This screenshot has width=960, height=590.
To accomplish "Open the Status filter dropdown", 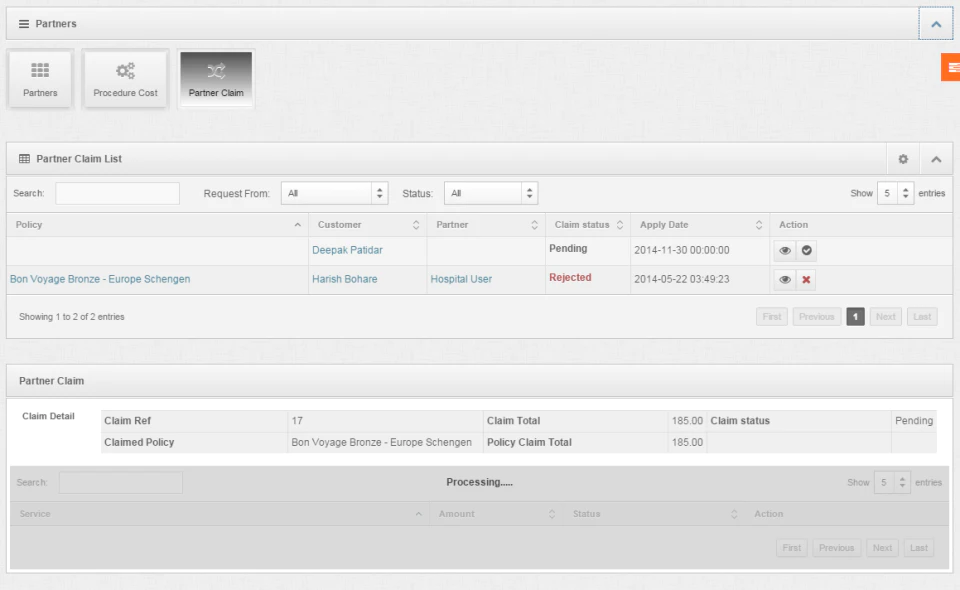I will (x=491, y=193).
